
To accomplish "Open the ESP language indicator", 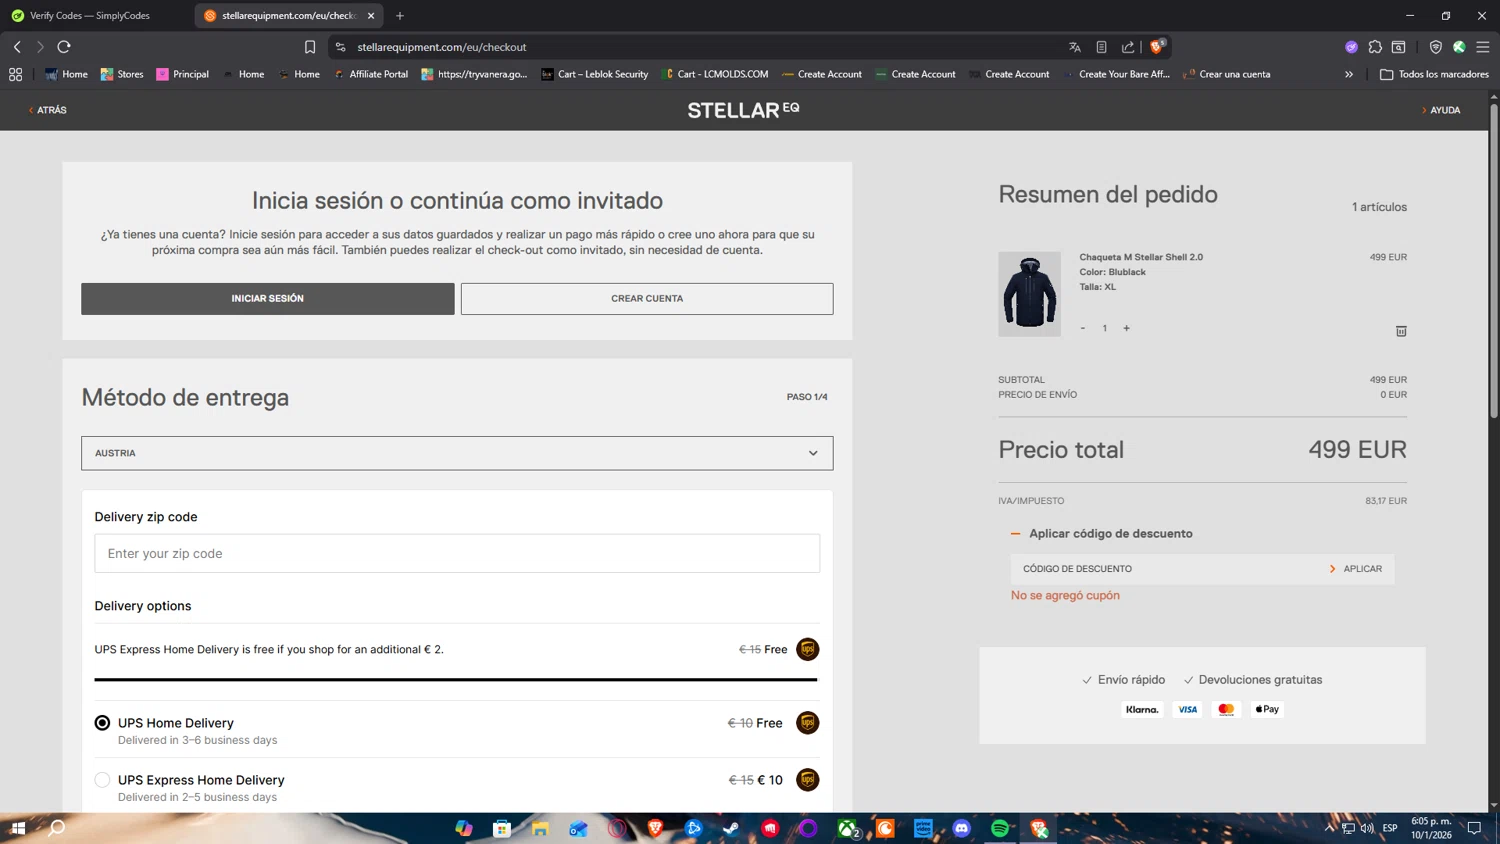I will point(1390,828).
